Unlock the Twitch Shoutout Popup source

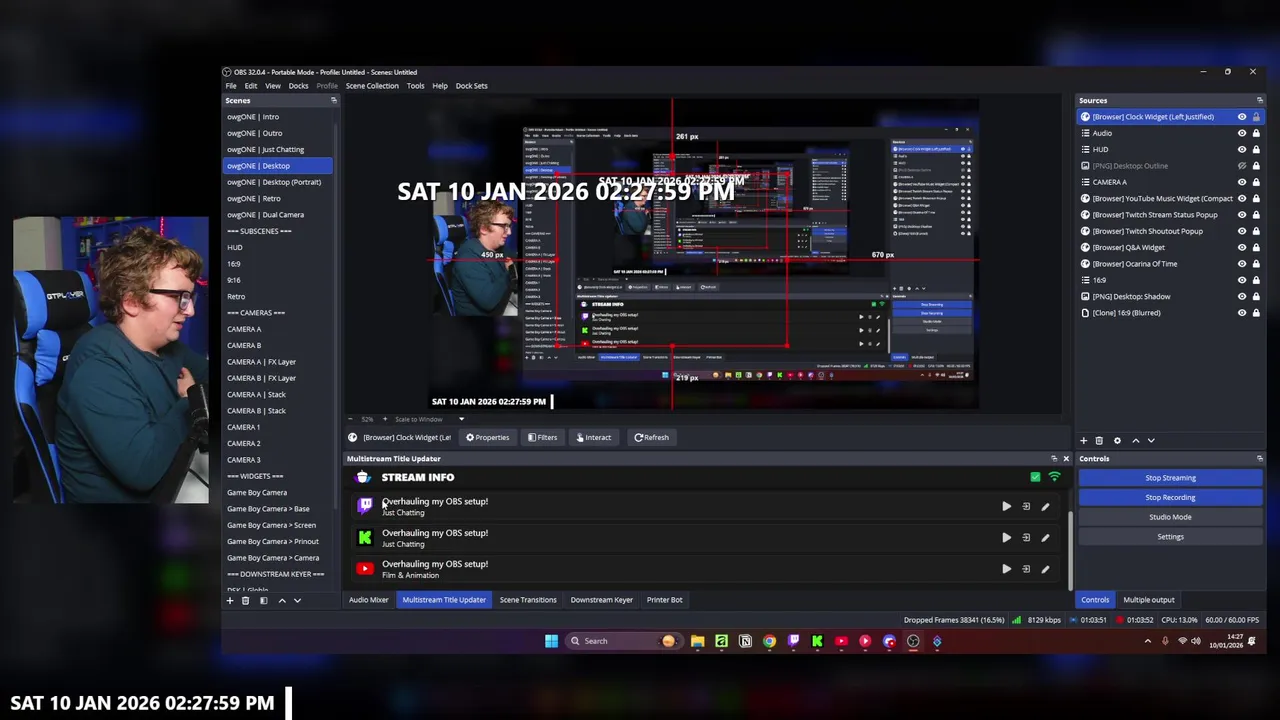[x=1256, y=231]
